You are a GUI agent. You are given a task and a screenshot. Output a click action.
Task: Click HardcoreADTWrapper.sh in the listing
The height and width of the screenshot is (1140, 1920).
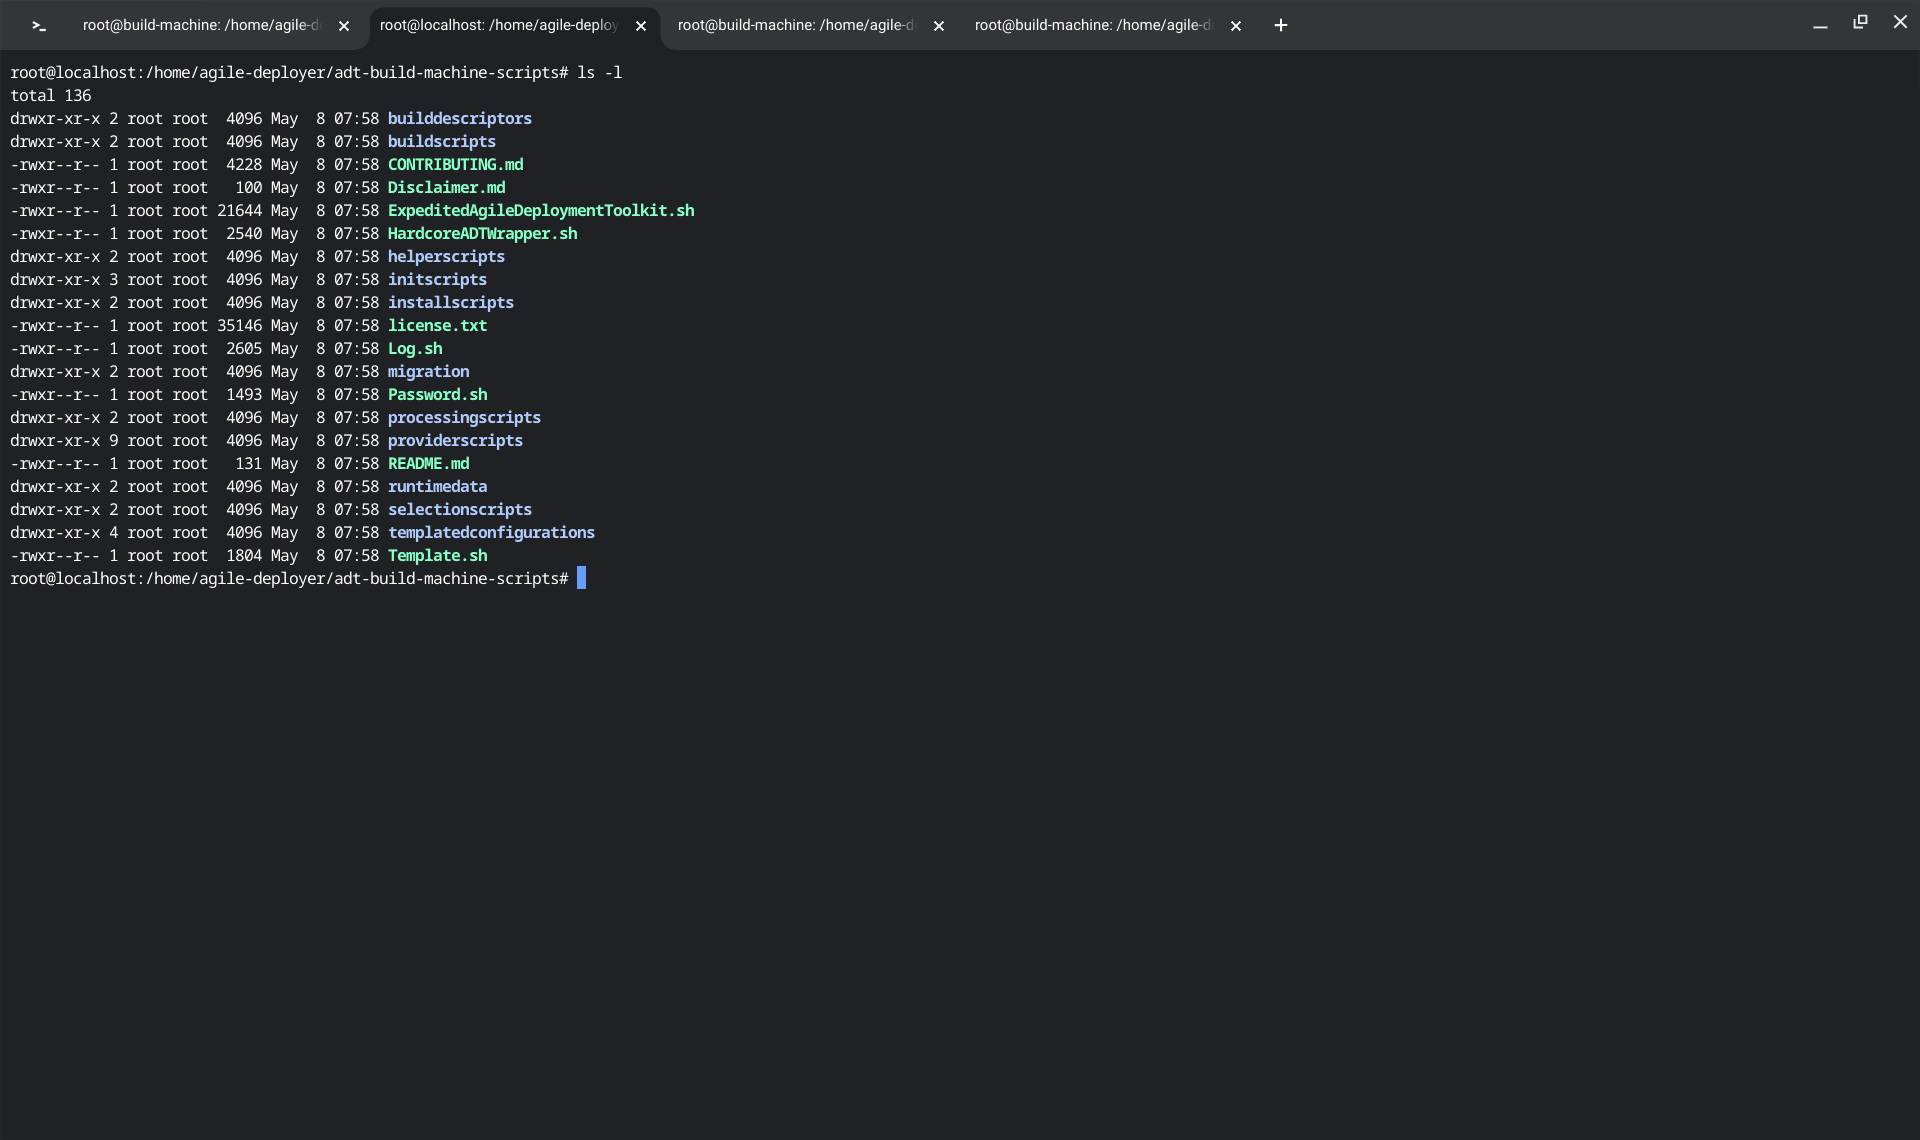pyautogui.click(x=482, y=234)
